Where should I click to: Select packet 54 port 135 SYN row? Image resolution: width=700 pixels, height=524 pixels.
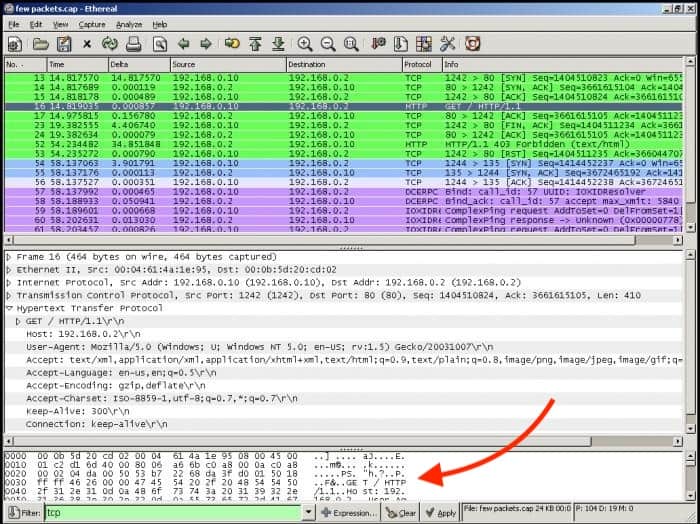343,164
